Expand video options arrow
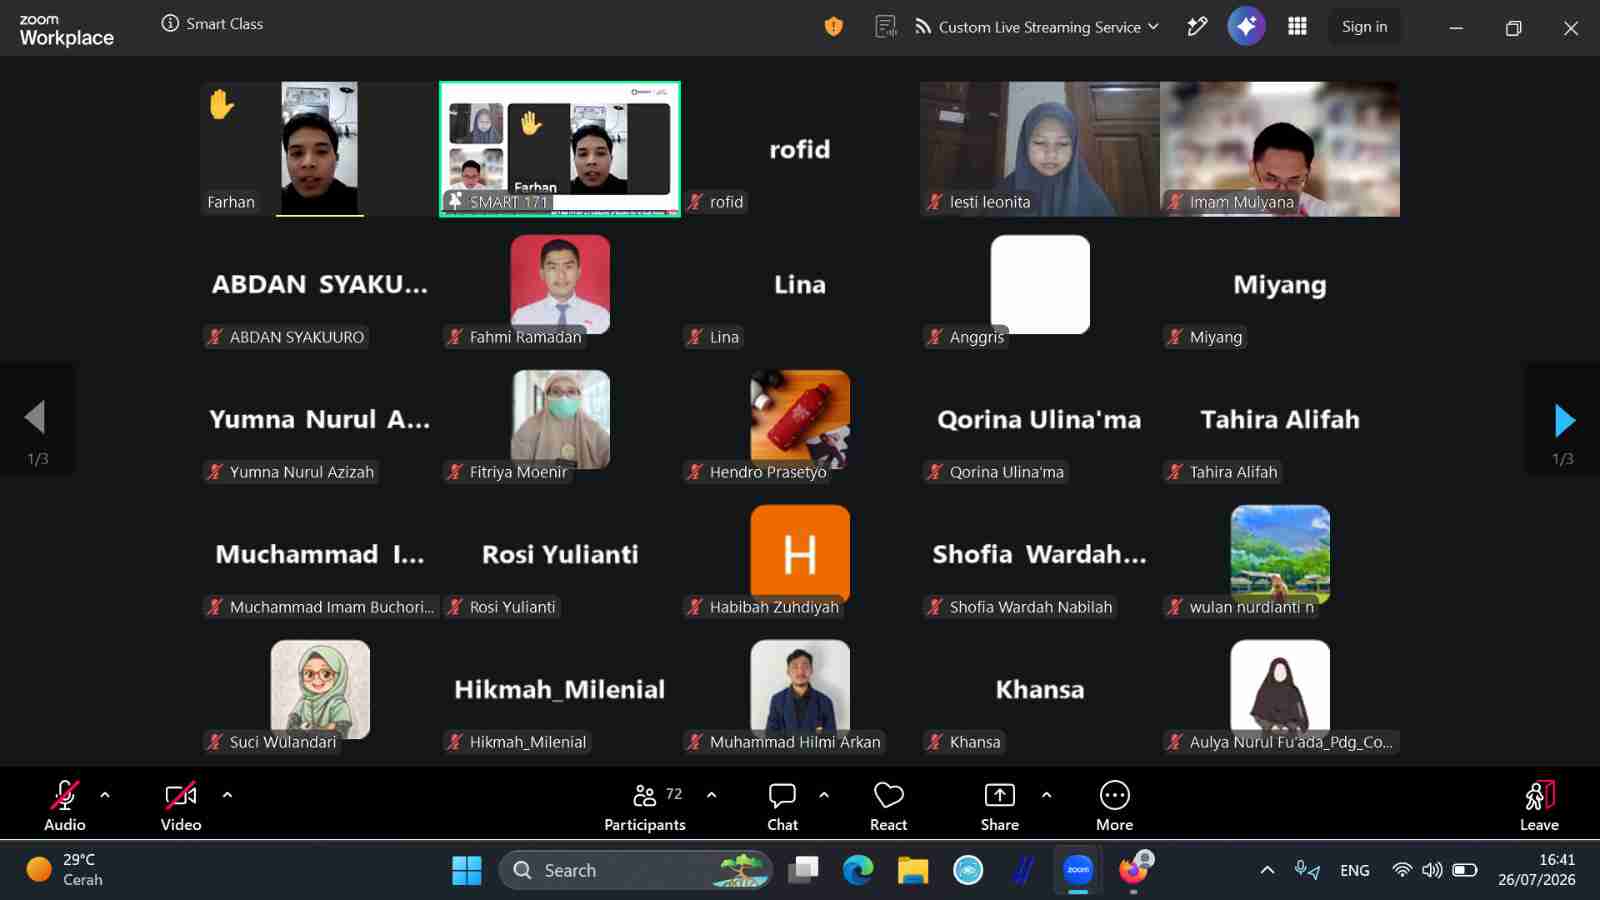The image size is (1600, 900). click(x=227, y=795)
